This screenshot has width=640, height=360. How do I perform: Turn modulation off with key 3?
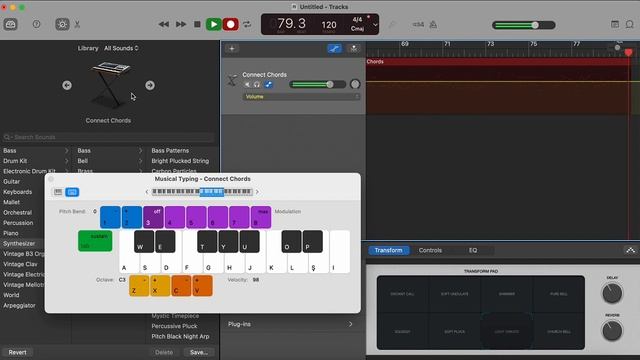pyautogui.click(x=153, y=217)
